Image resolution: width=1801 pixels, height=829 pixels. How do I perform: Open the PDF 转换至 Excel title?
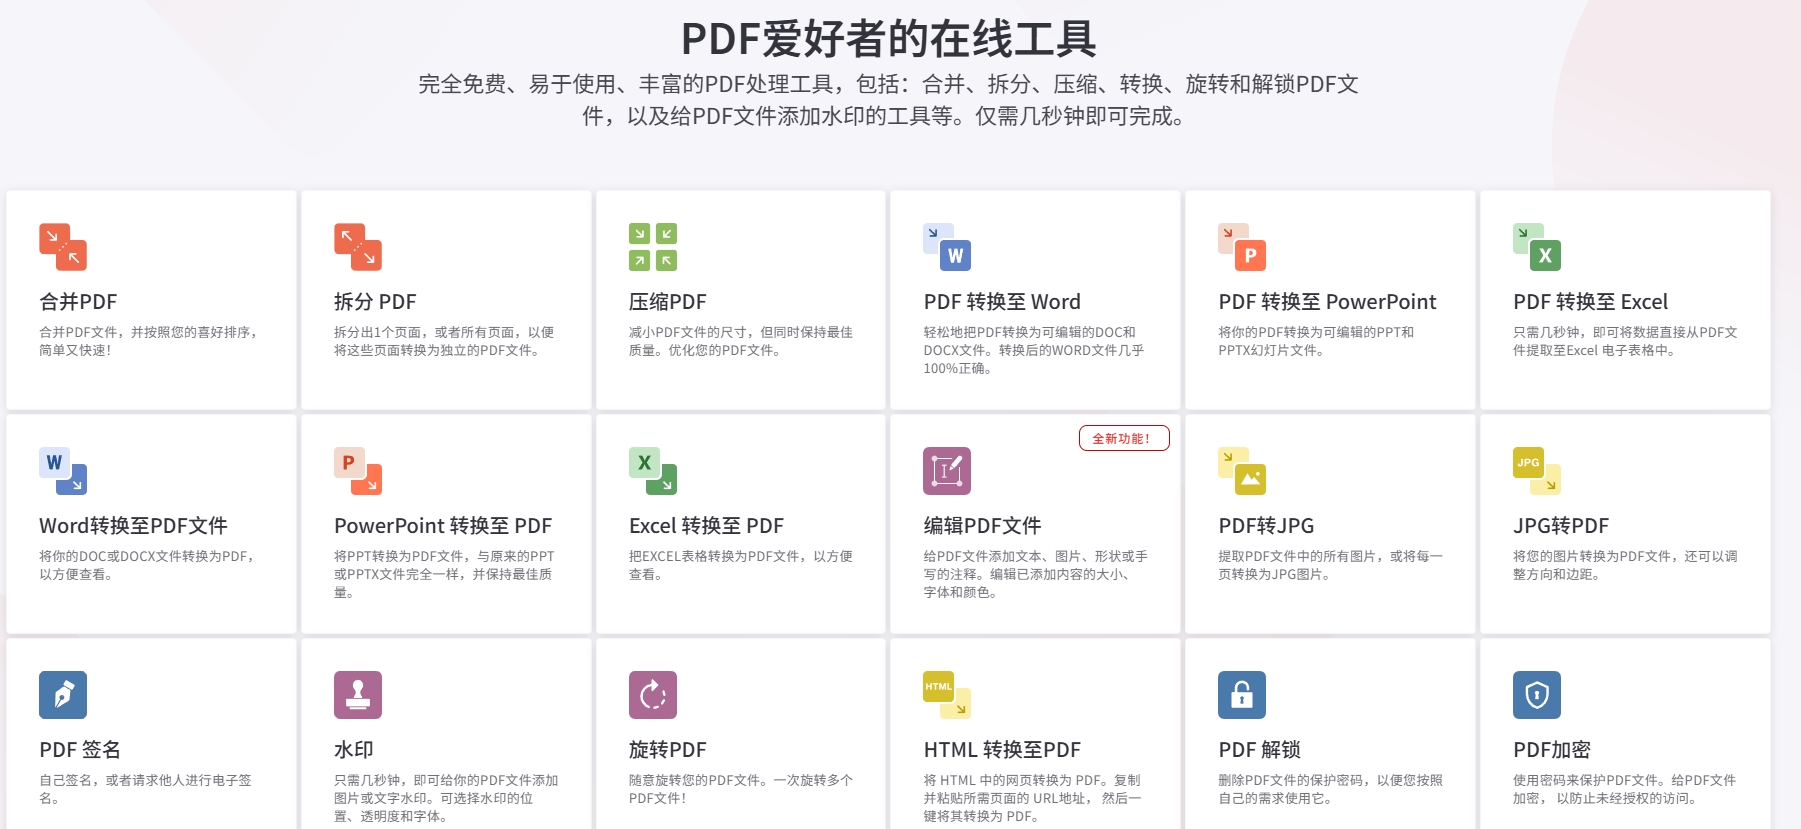click(x=1590, y=302)
